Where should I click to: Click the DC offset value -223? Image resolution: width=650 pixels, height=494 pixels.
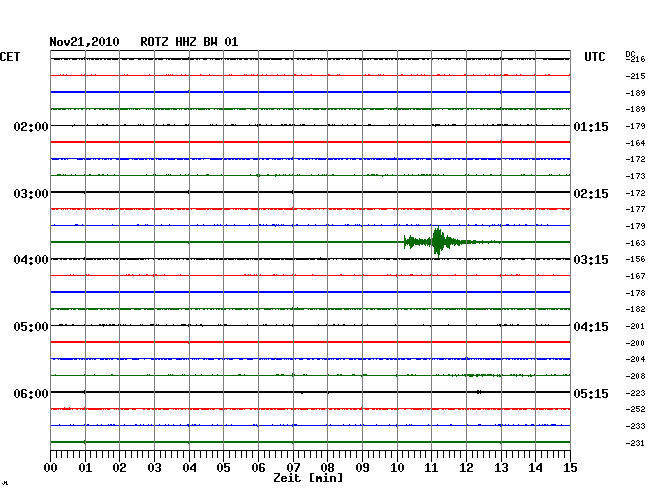point(635,393)
